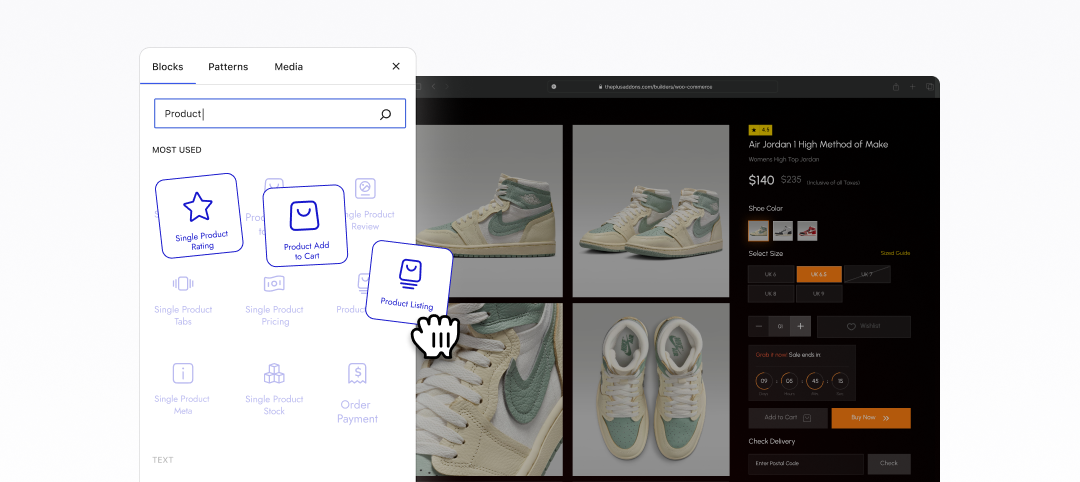This screenshot has height=482, width=1080.
Task: Click the "Womens High Top Jordan" subtitle
Action: pyautogui.click(x=784, y=160)
